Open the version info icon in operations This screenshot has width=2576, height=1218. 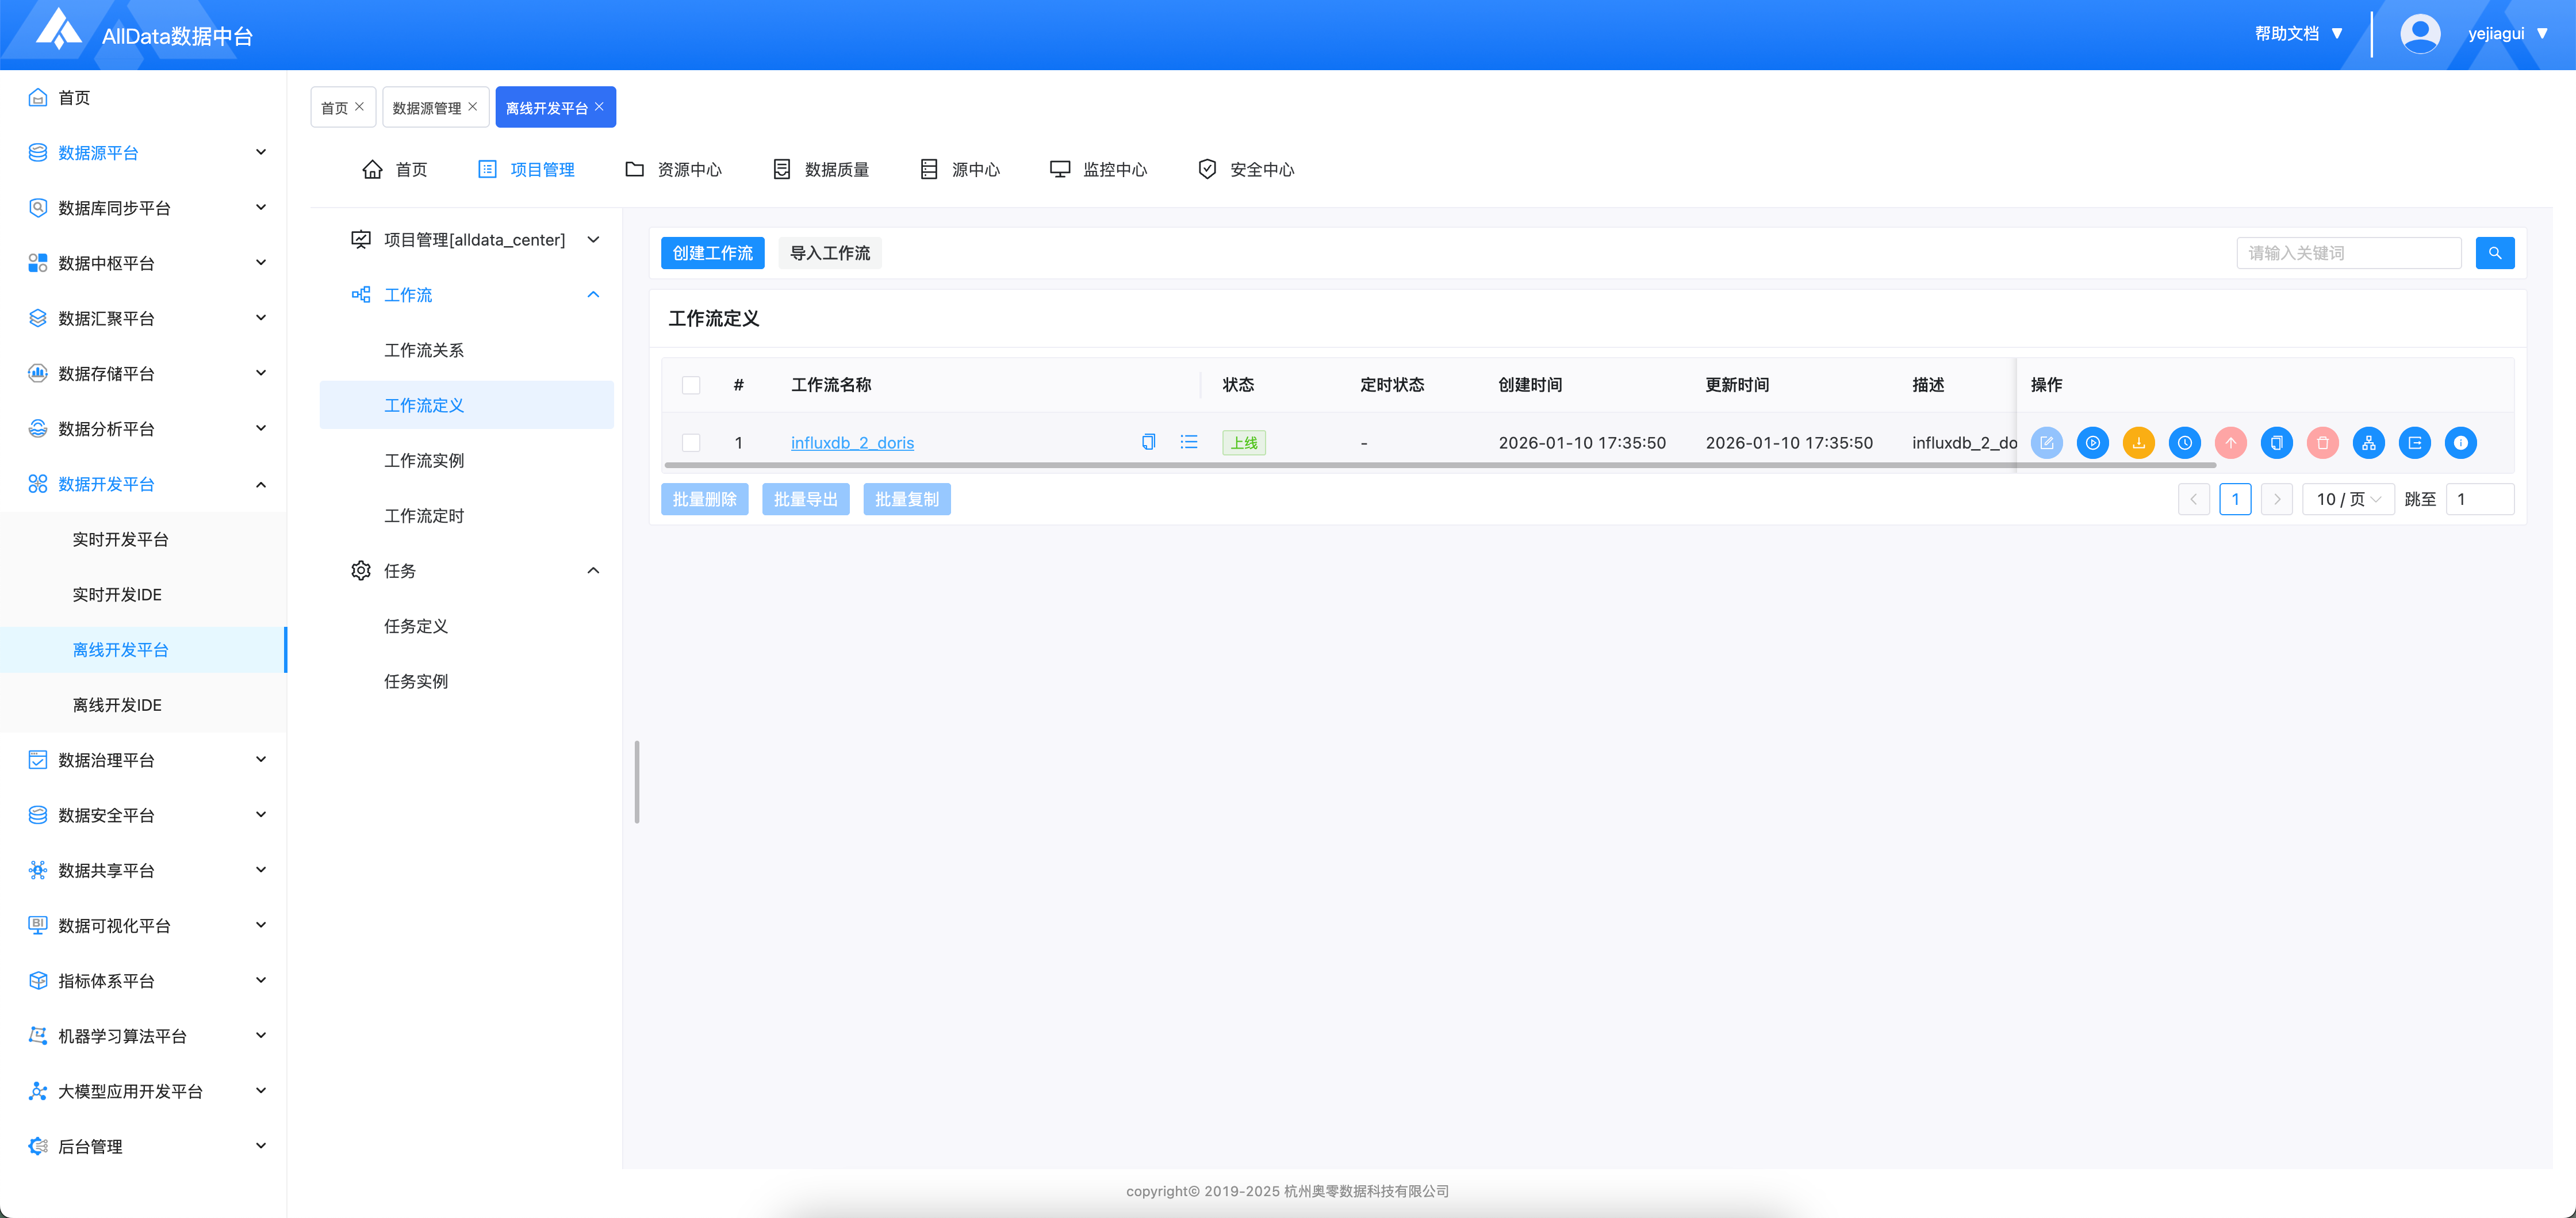coord(2460,443)
